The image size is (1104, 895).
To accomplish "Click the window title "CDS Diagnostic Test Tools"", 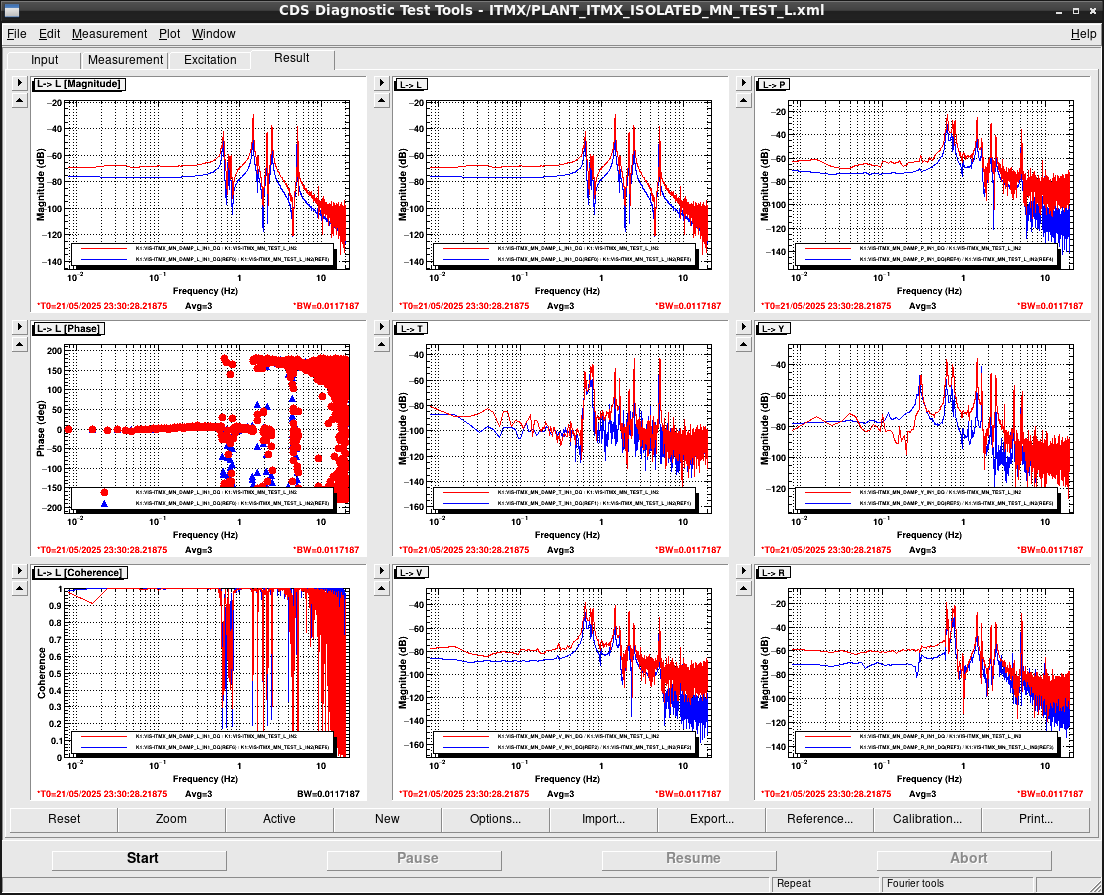I will (x=376, y=11).
